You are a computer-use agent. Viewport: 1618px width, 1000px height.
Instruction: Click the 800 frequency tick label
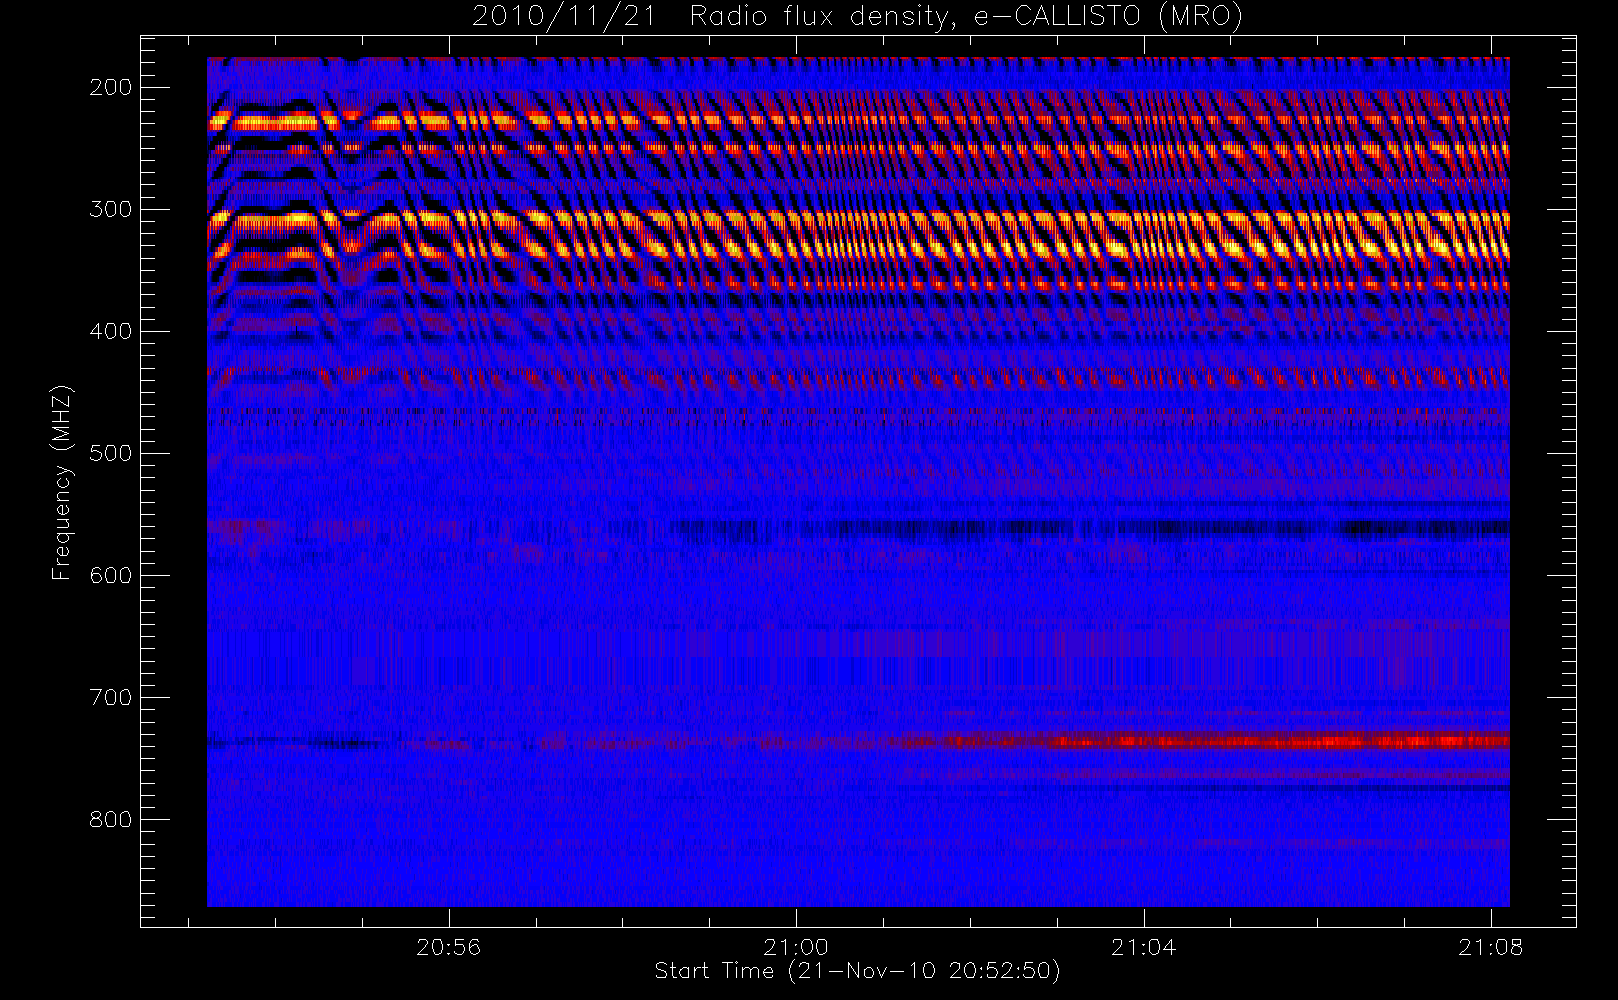(110, 819)
